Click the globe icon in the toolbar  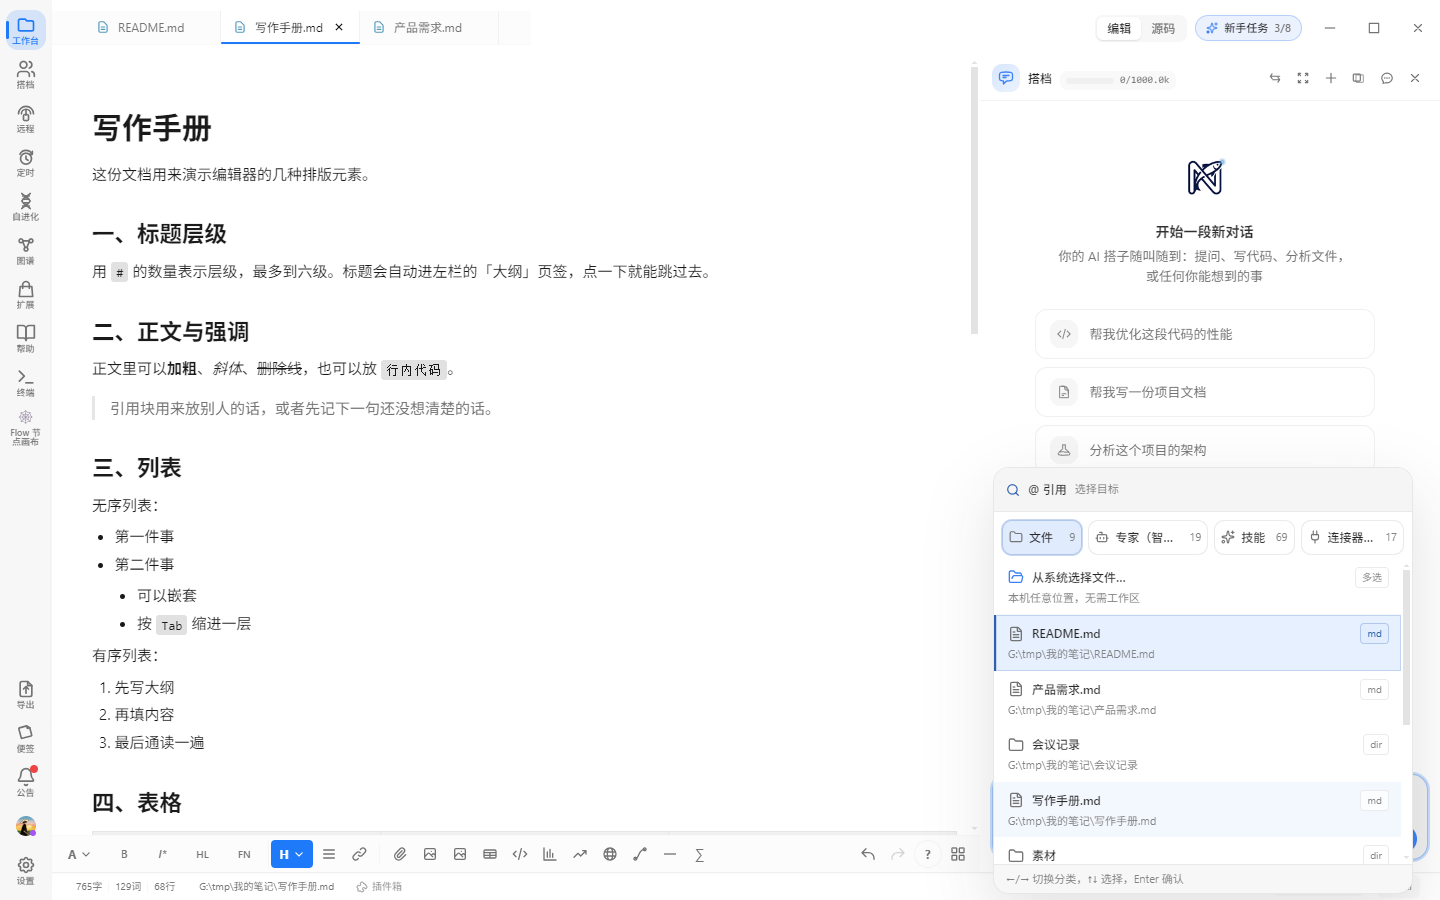click(x=610, y=854)
